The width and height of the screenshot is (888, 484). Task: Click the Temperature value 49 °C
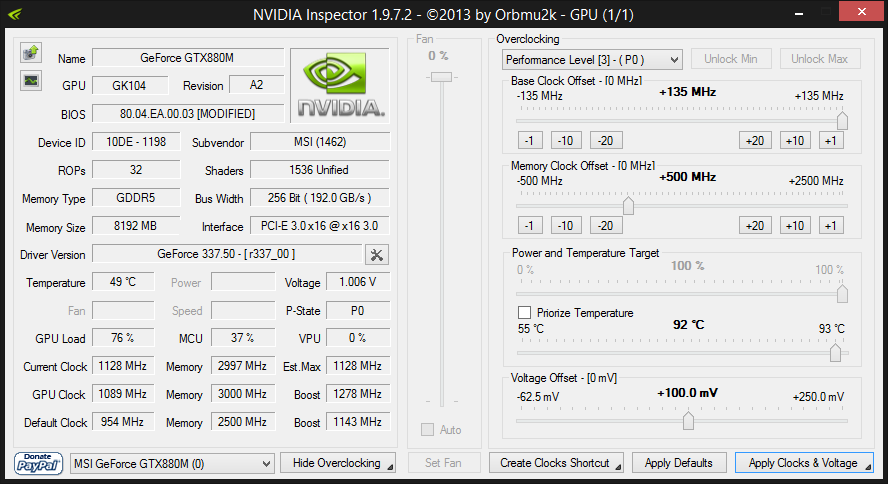click(x=123, y=282)
